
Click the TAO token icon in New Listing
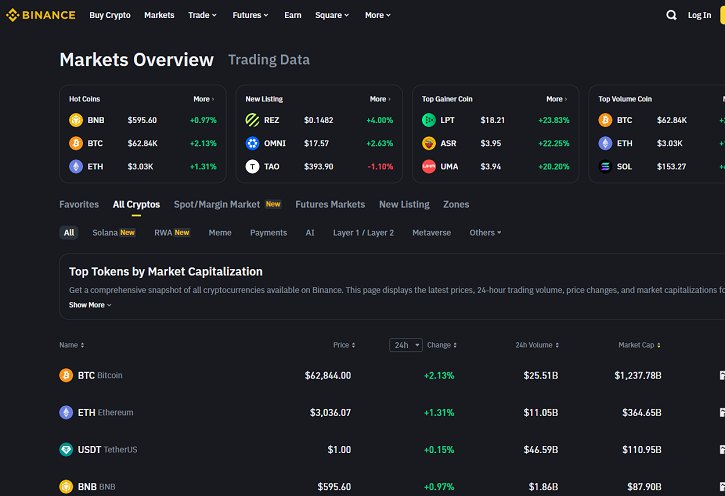pos(252,166)
